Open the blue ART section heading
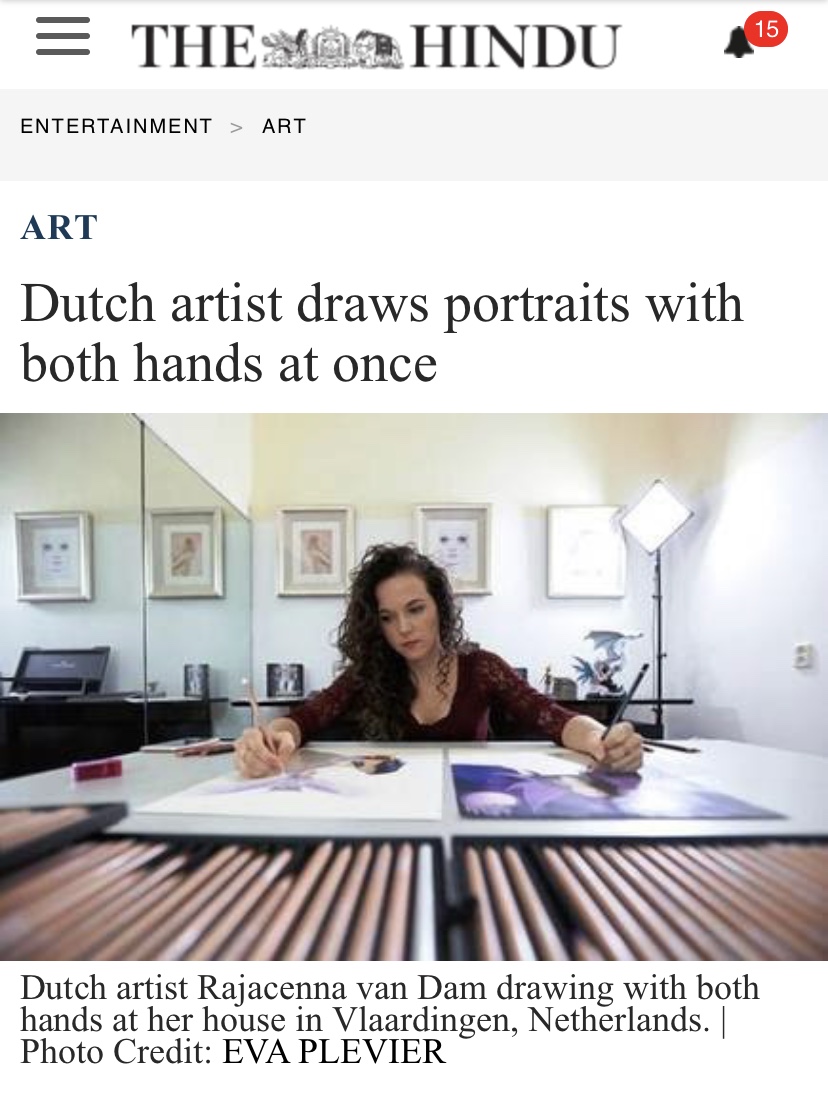This screenshot has width=828, height=1103. tap(59, 227)
